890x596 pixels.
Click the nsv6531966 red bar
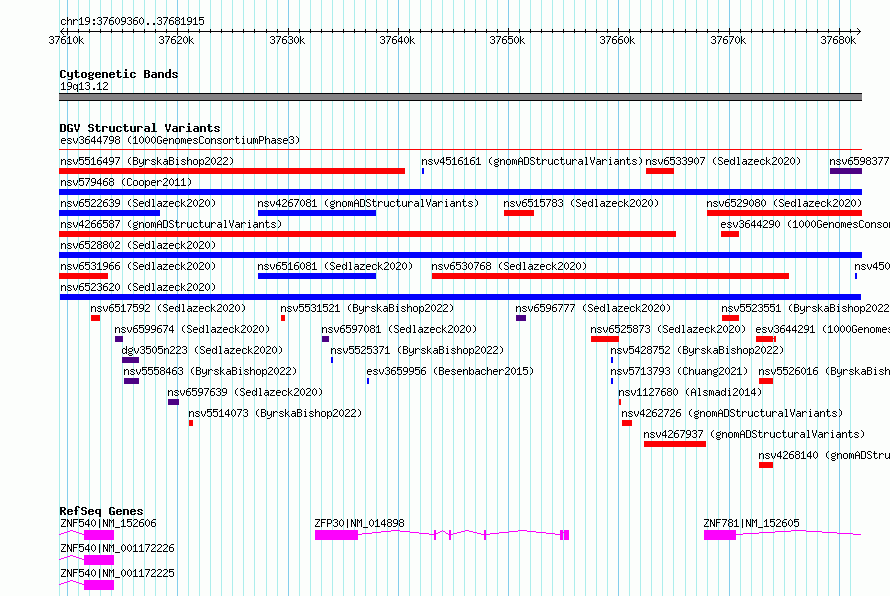(83, 276)
